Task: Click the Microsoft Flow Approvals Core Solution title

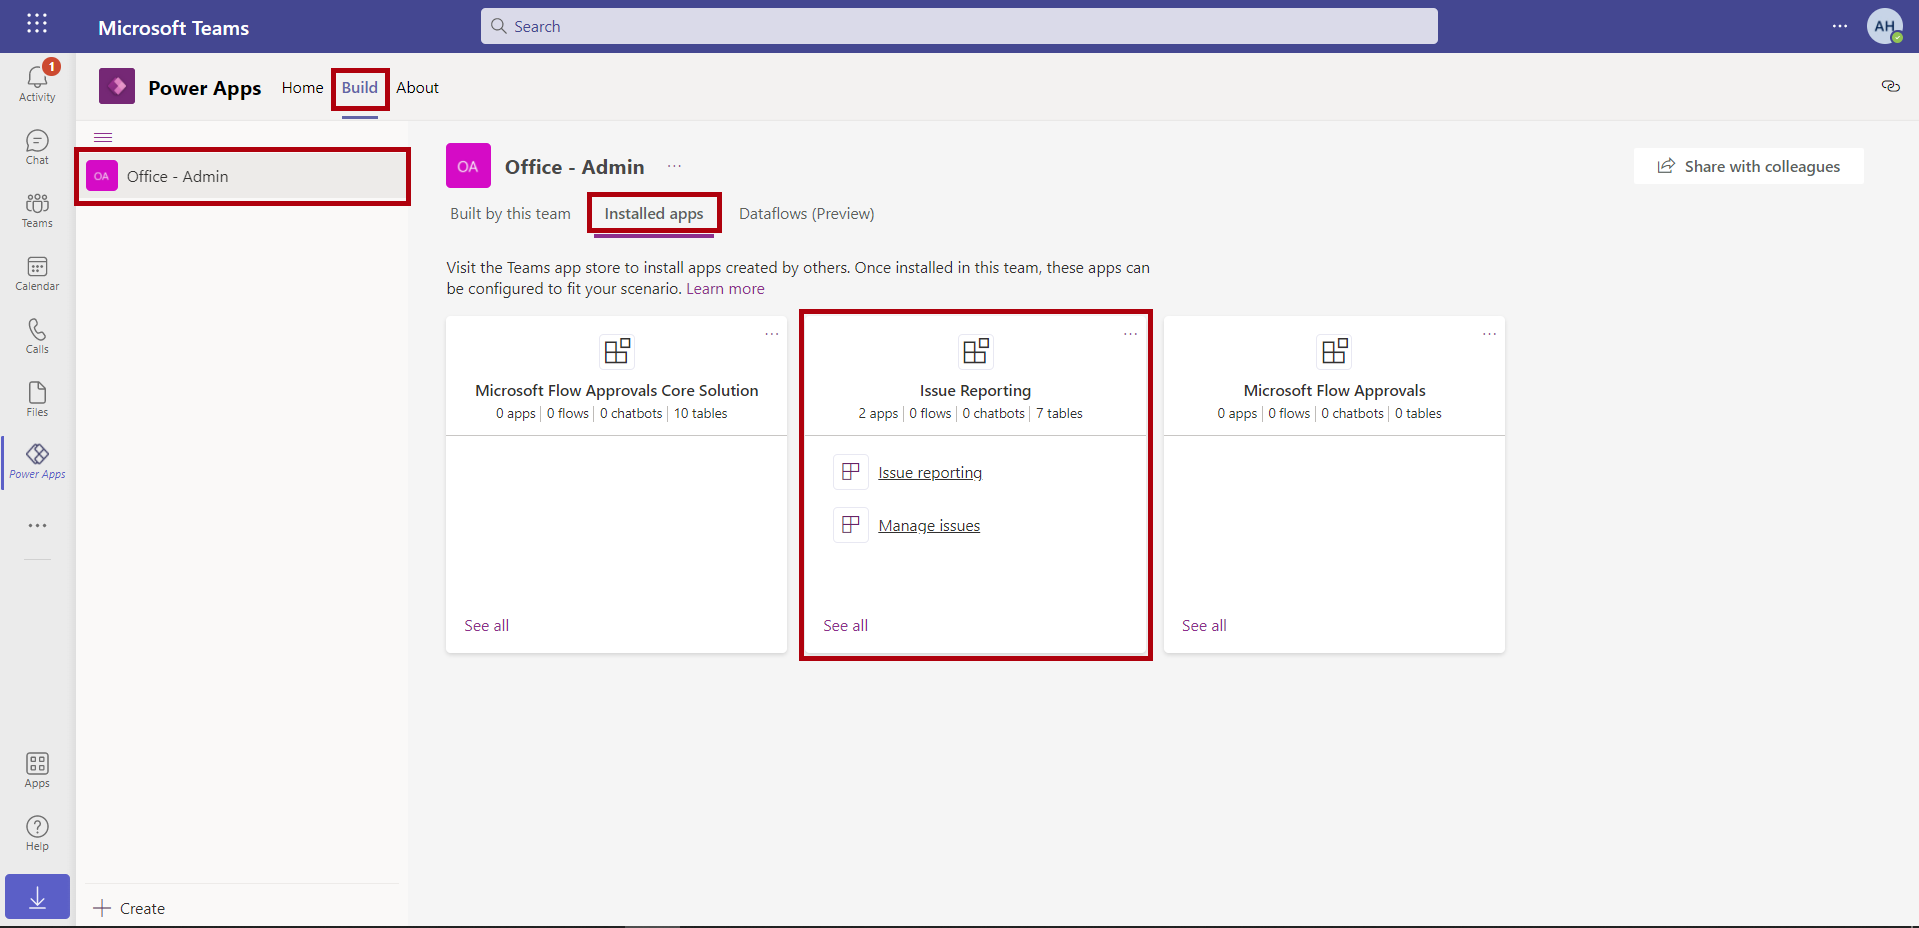Action: 617,391
